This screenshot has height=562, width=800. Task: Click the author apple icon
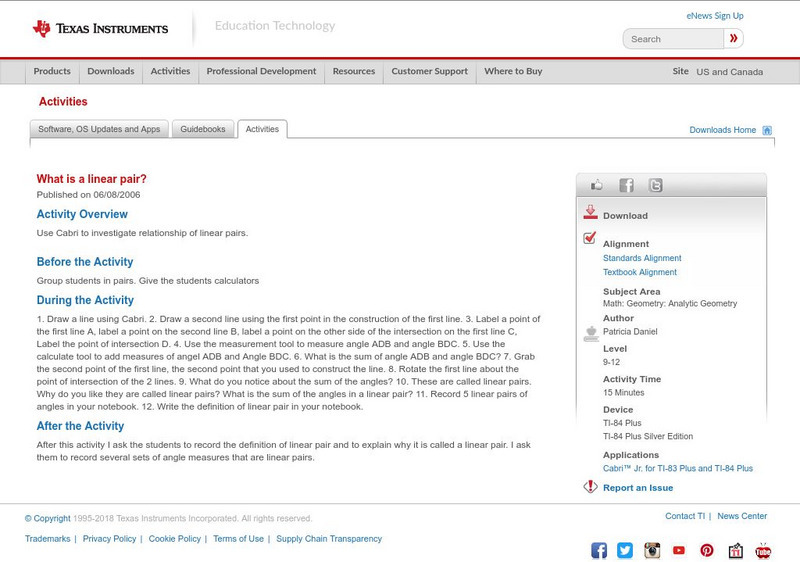(x=591, y=334)
